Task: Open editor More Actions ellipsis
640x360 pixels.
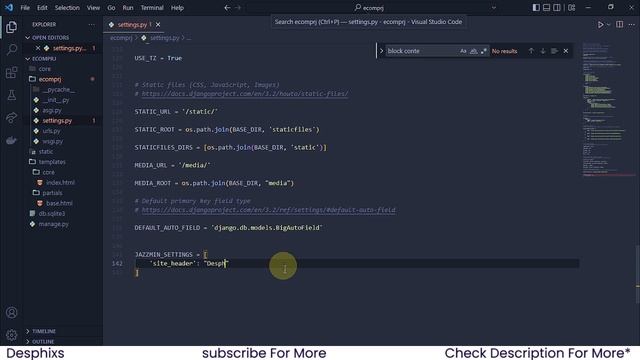Action: [x=631, y=24]
